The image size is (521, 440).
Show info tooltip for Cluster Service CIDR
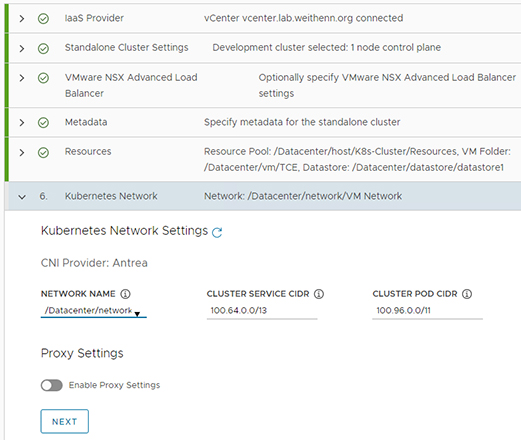(319, 294)
